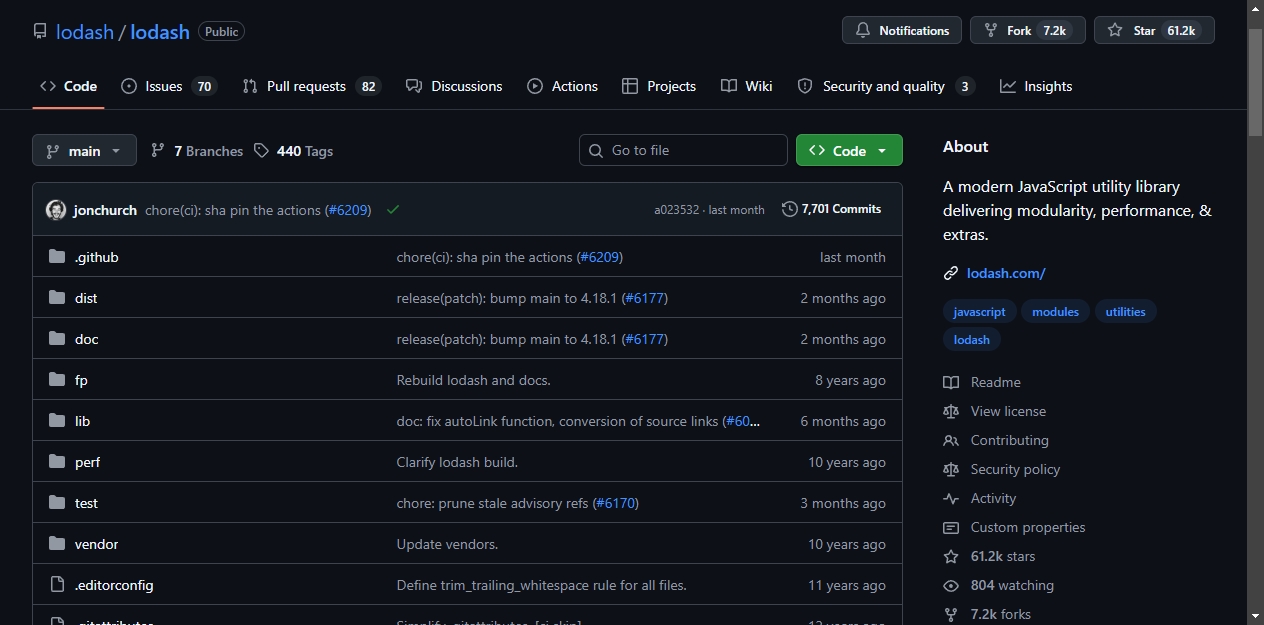Click the green commit status checkmark
The image size is (1264, 625).
[393, 209]
